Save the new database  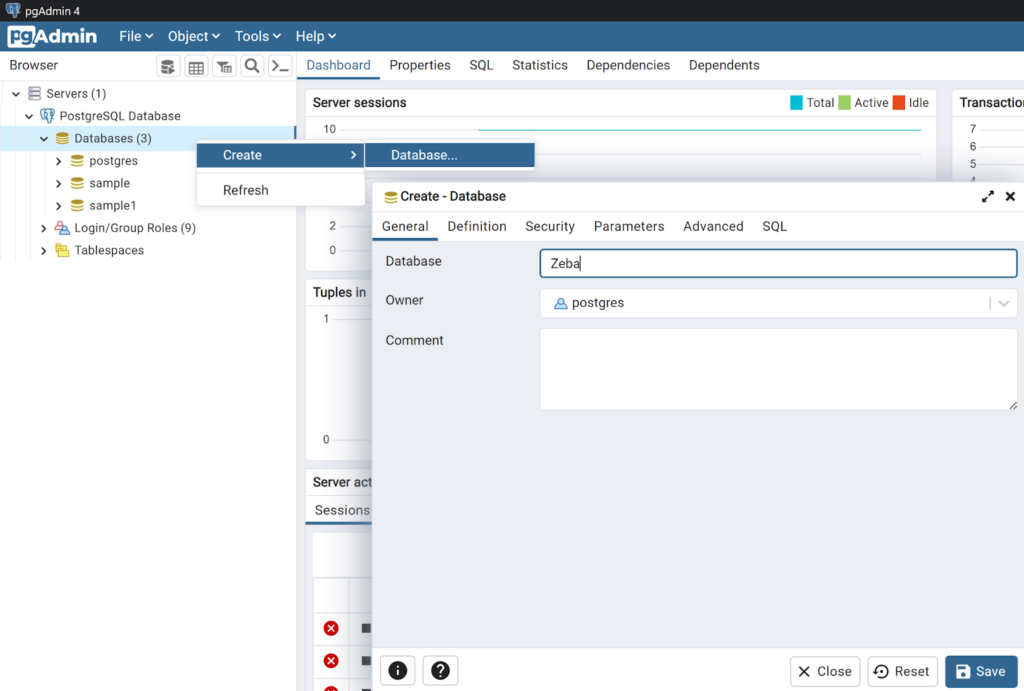click(981, 671)
